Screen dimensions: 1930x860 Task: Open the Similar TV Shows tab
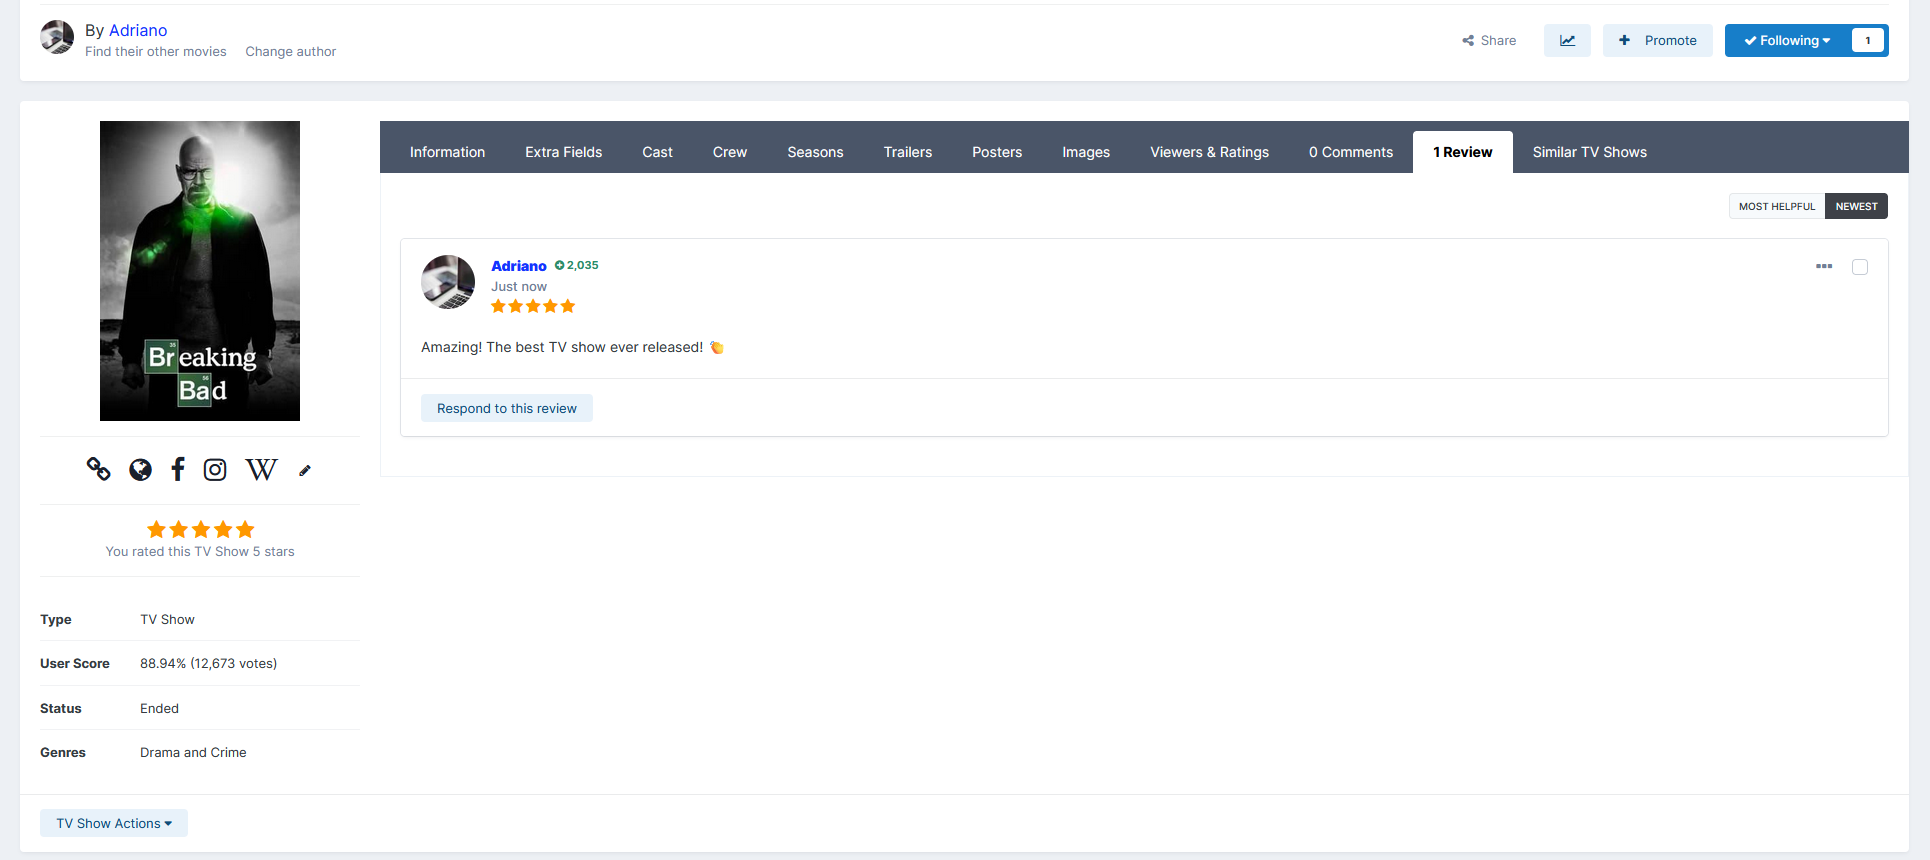(1590, 152)
